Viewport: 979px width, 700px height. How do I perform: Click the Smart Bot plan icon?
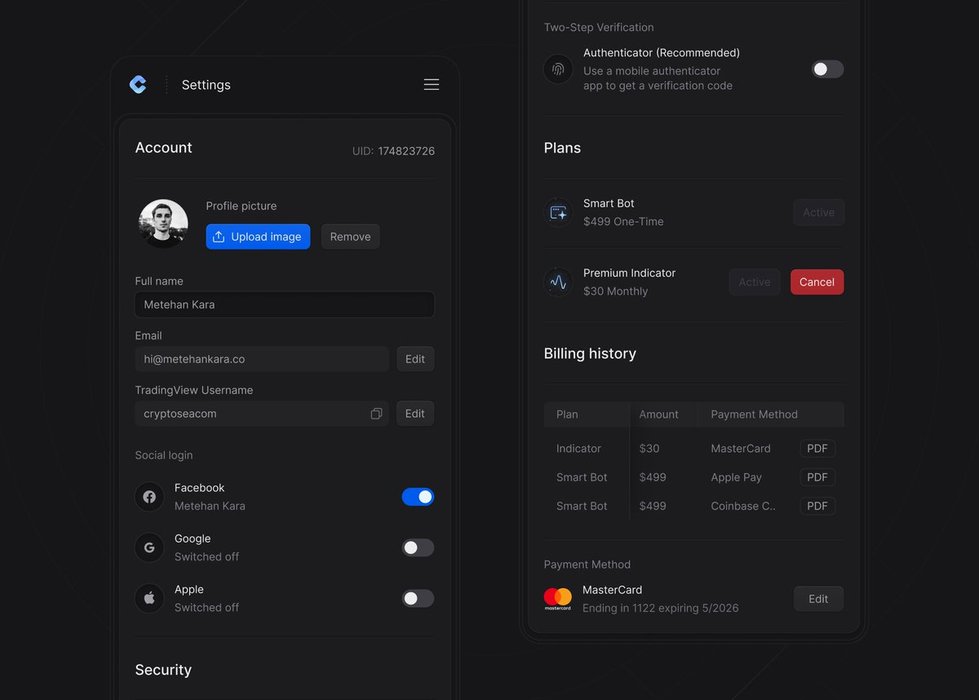tap(558, 212)
